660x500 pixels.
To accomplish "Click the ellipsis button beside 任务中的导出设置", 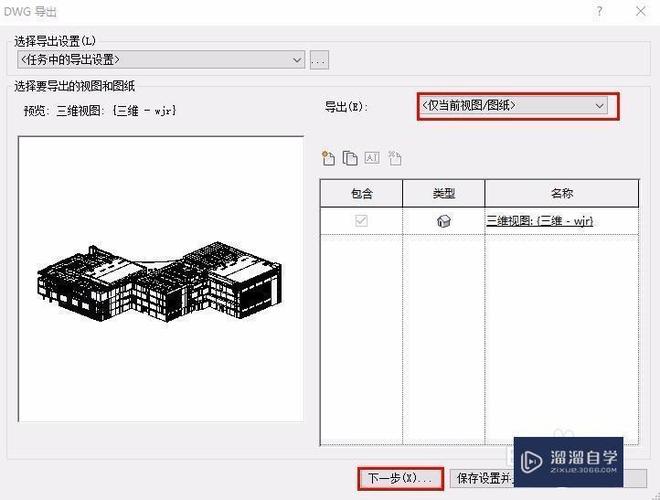I will click(x=319, y=60).
